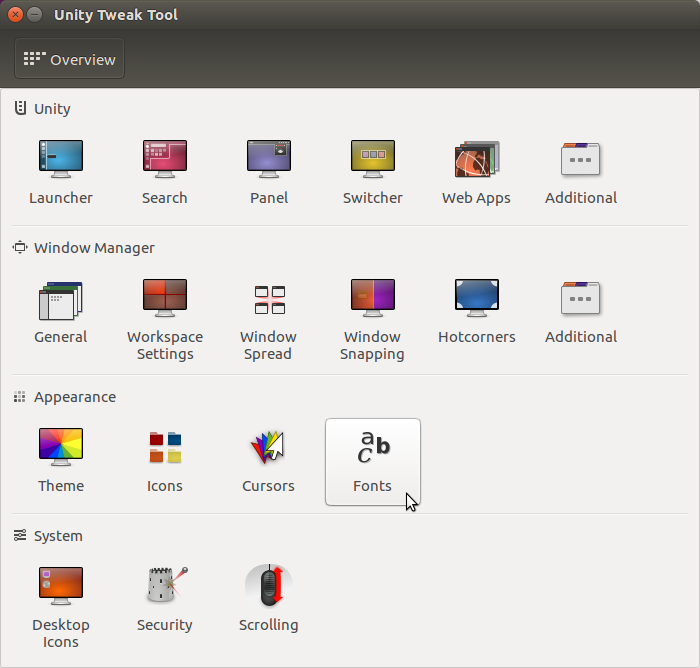Open the Theme appearance settings

(61, 462)
